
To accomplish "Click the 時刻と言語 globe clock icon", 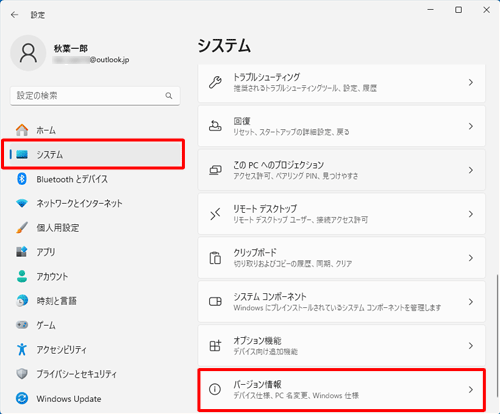I will [22, 301].
